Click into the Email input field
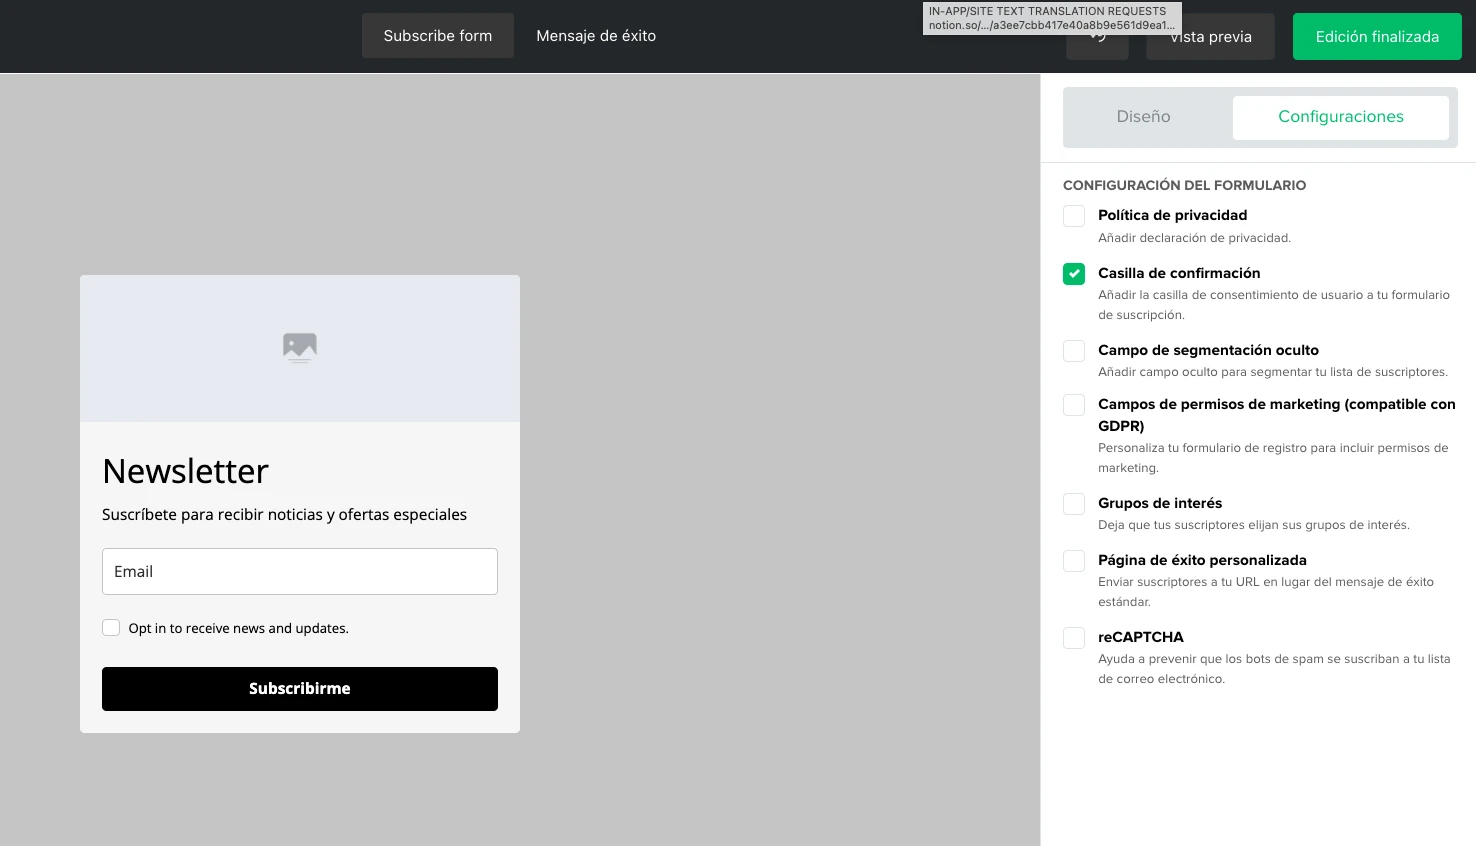Screen dimensions: 1476x846 [300, 572]
